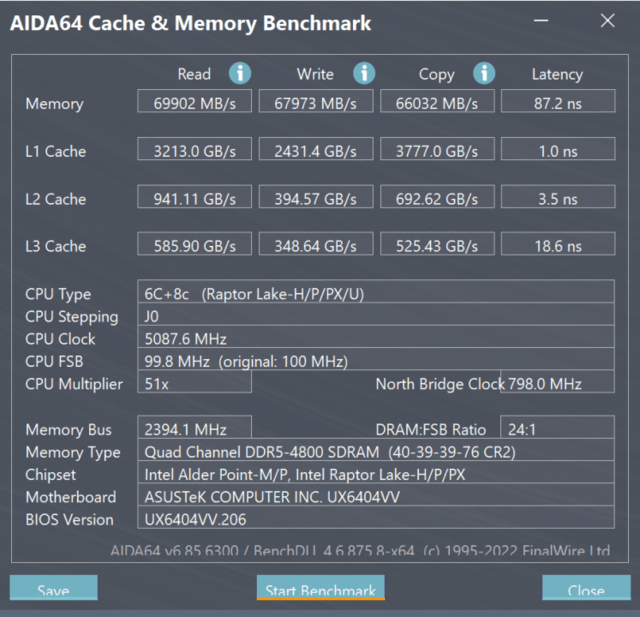Click the L2 Cache Write value
Viewport: 640px width, 617px height.
pyautogui.click(x=318, y=199)
